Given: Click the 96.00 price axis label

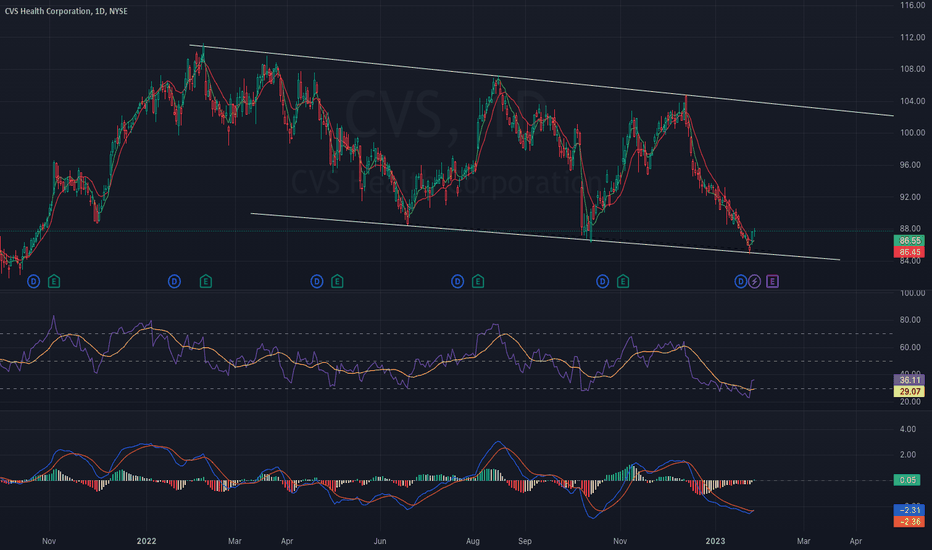Looking at the screenshot, I should pos(910,165).
